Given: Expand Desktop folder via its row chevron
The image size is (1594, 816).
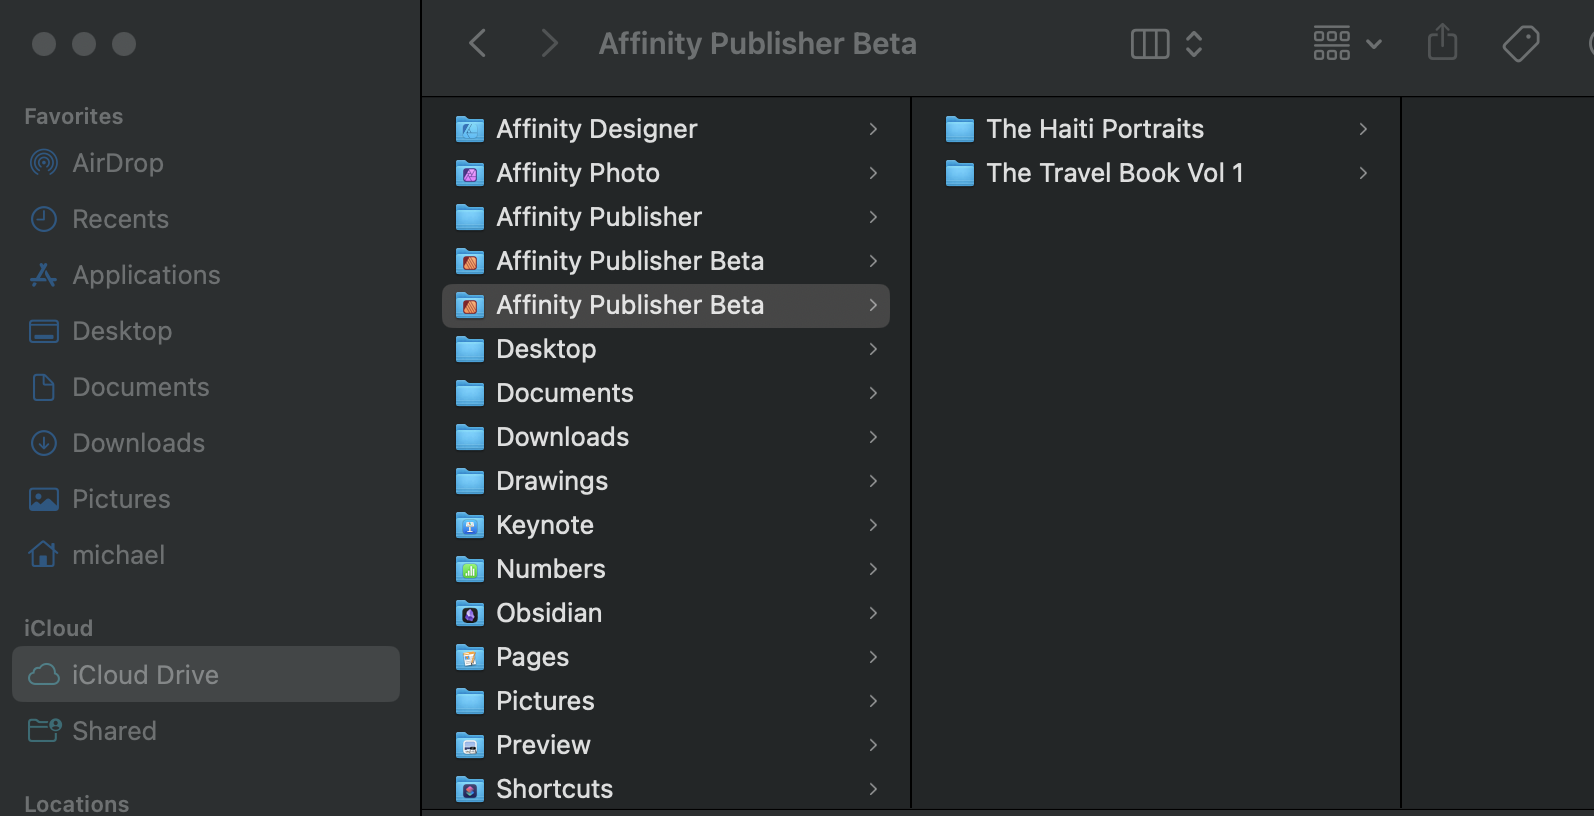Looking at the screenshot, I should pyautogui.click(x=873, y=349).
